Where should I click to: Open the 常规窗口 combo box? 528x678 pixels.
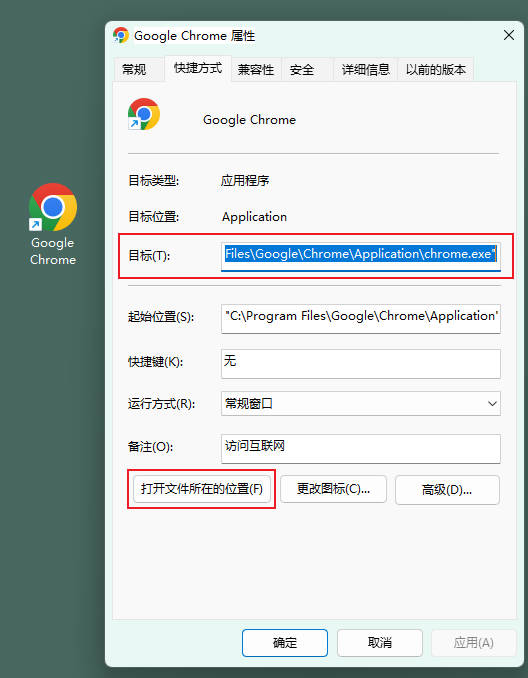click(x=361, y=403)
